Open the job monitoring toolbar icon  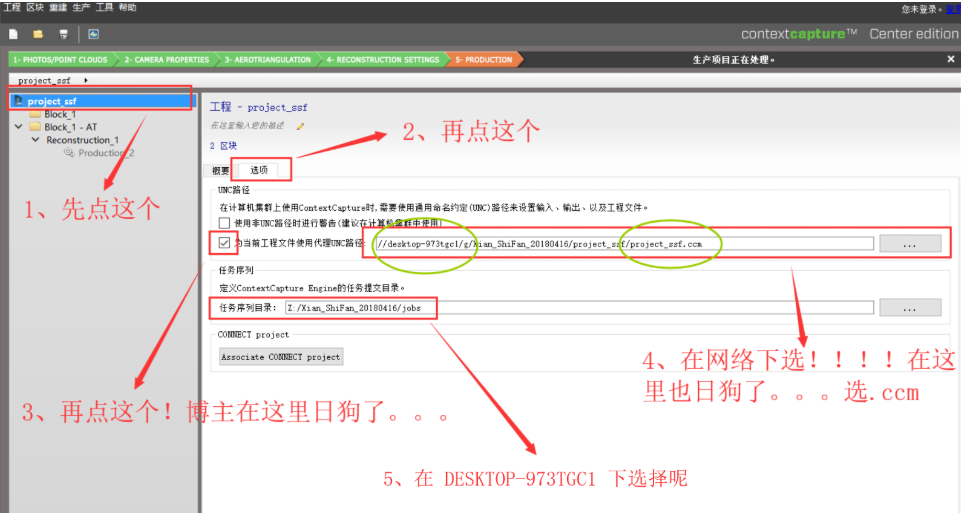93,34
